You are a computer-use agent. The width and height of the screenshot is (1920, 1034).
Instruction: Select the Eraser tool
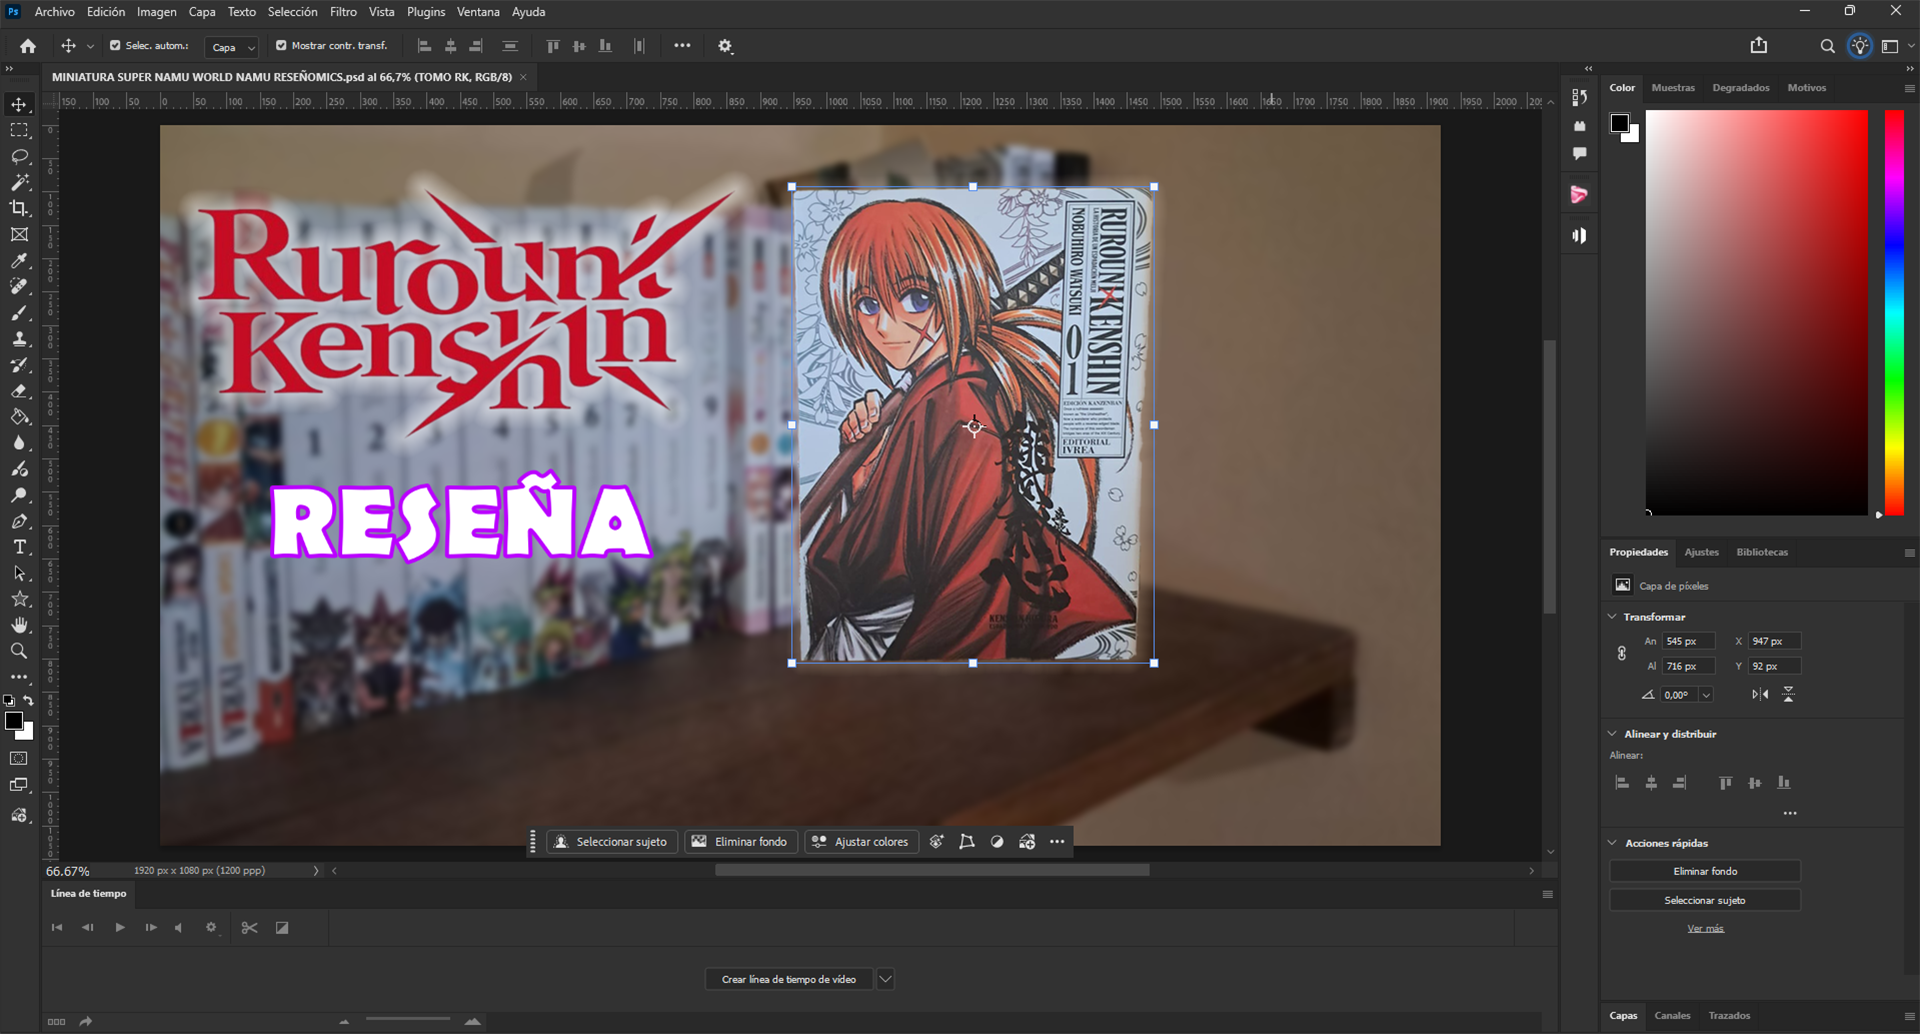point(19,391)
